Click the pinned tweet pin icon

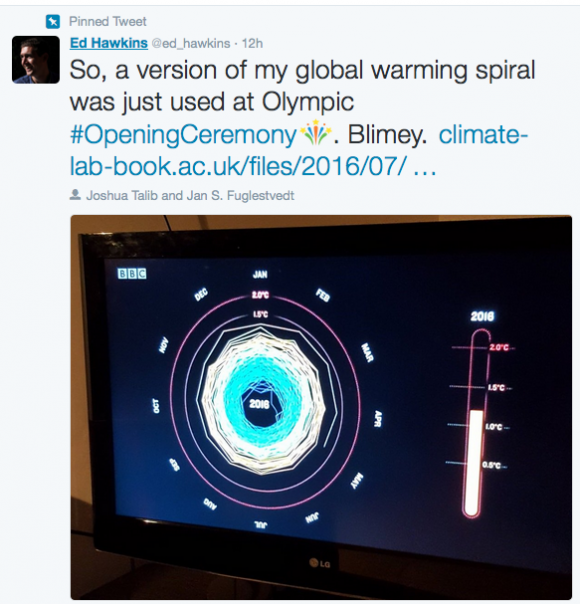point(53,22)
